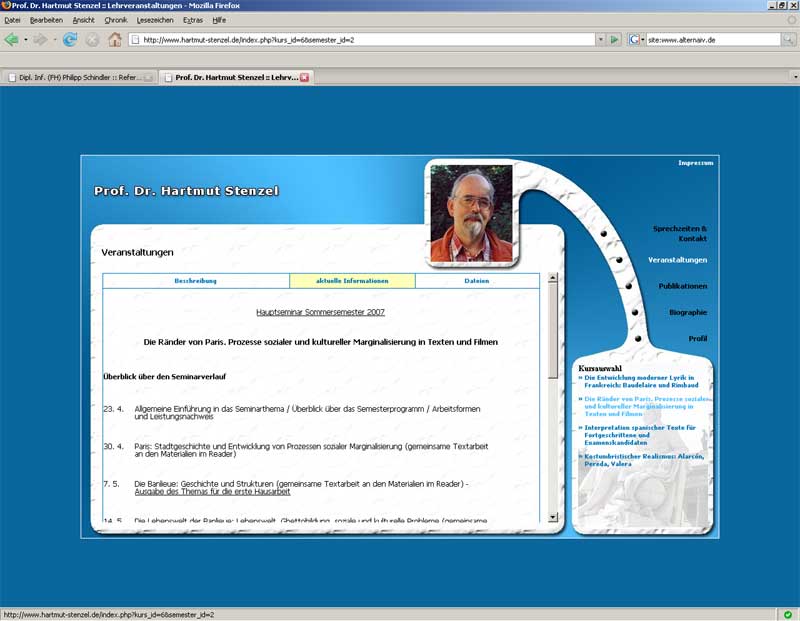Click the scroll down arrow in content
Image resolution: width=800 pixels, height=621 pixels.
point(552,517)
